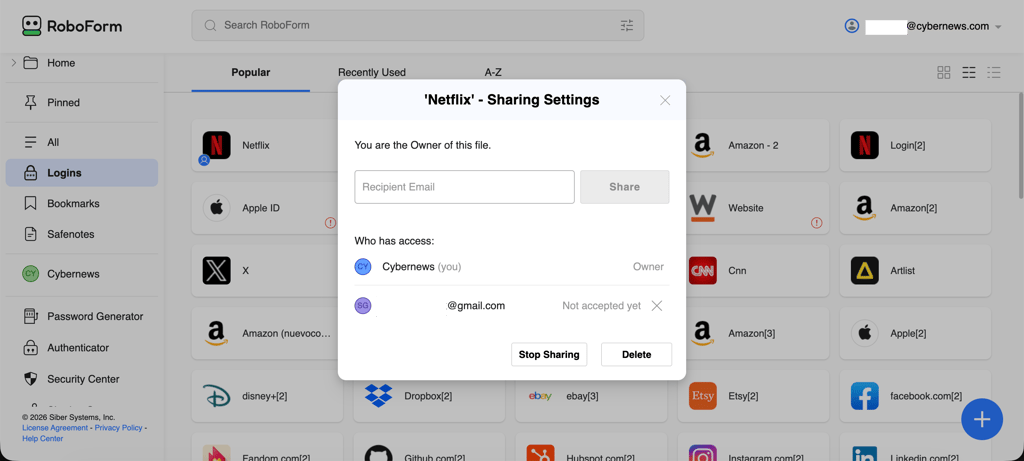
Task: Open the Privacy Policy link
Action: pyautogui.click(x=118, y=428)
